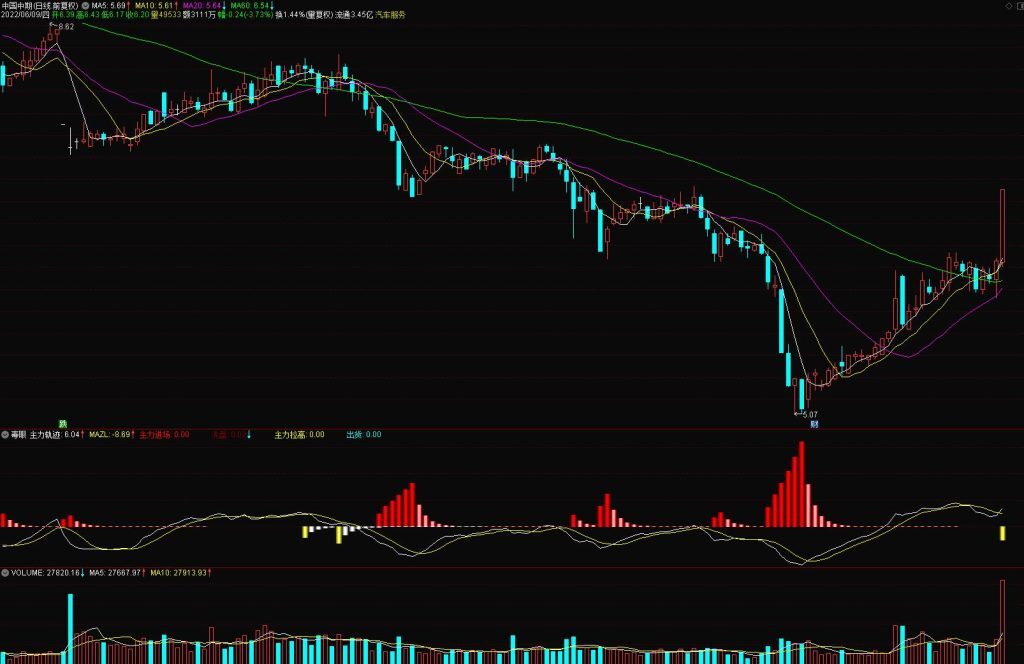The width and height of the screenshot is (1024, 664).
Task: Click the VOLUME indicator label
Action: point(26,573)
